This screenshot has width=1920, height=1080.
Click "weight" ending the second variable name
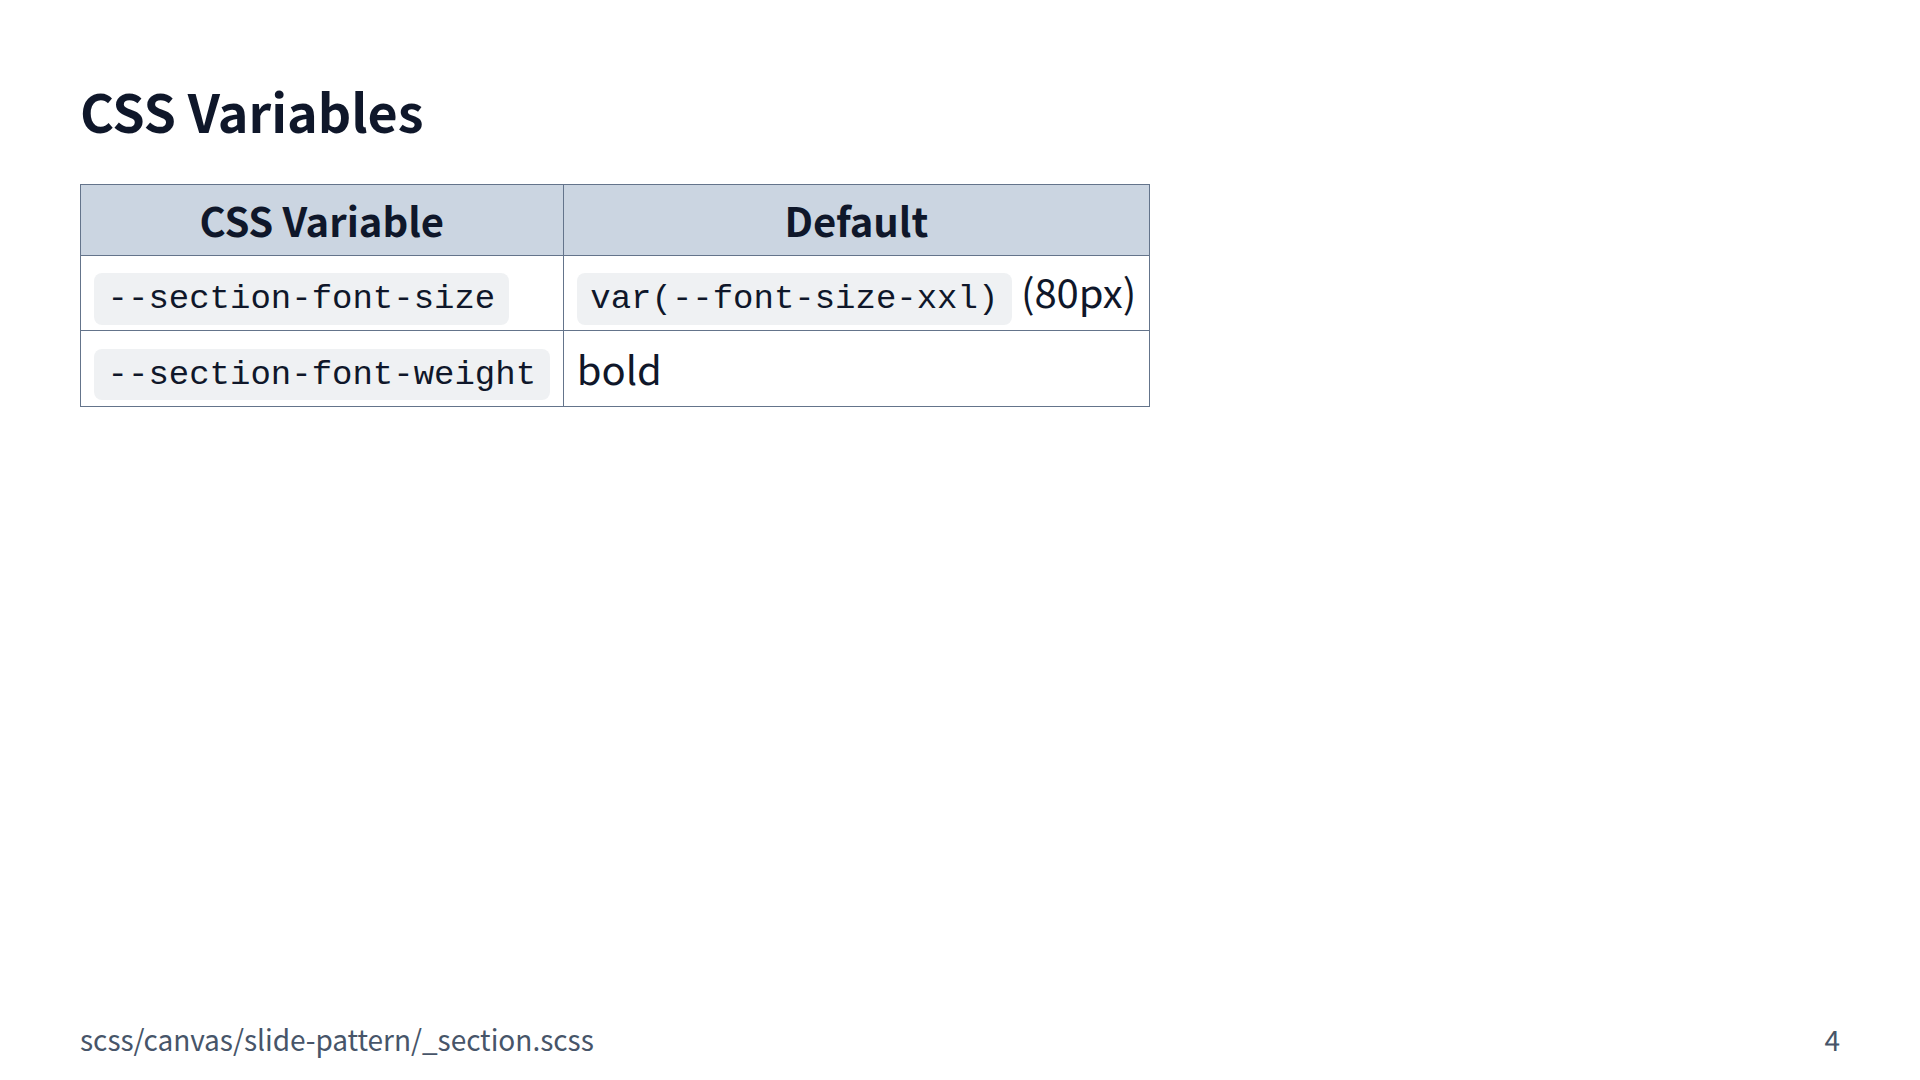tap(474, 374)
